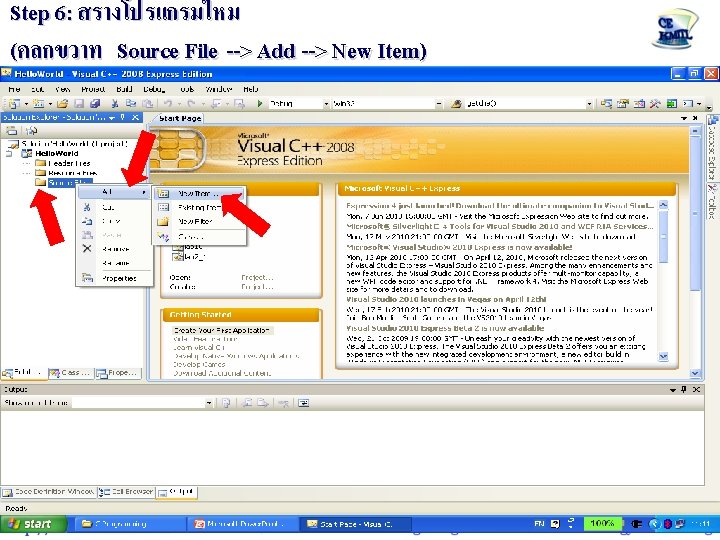Click the Download Additional Content link
720x540 pixels.
tap(222, 373)
